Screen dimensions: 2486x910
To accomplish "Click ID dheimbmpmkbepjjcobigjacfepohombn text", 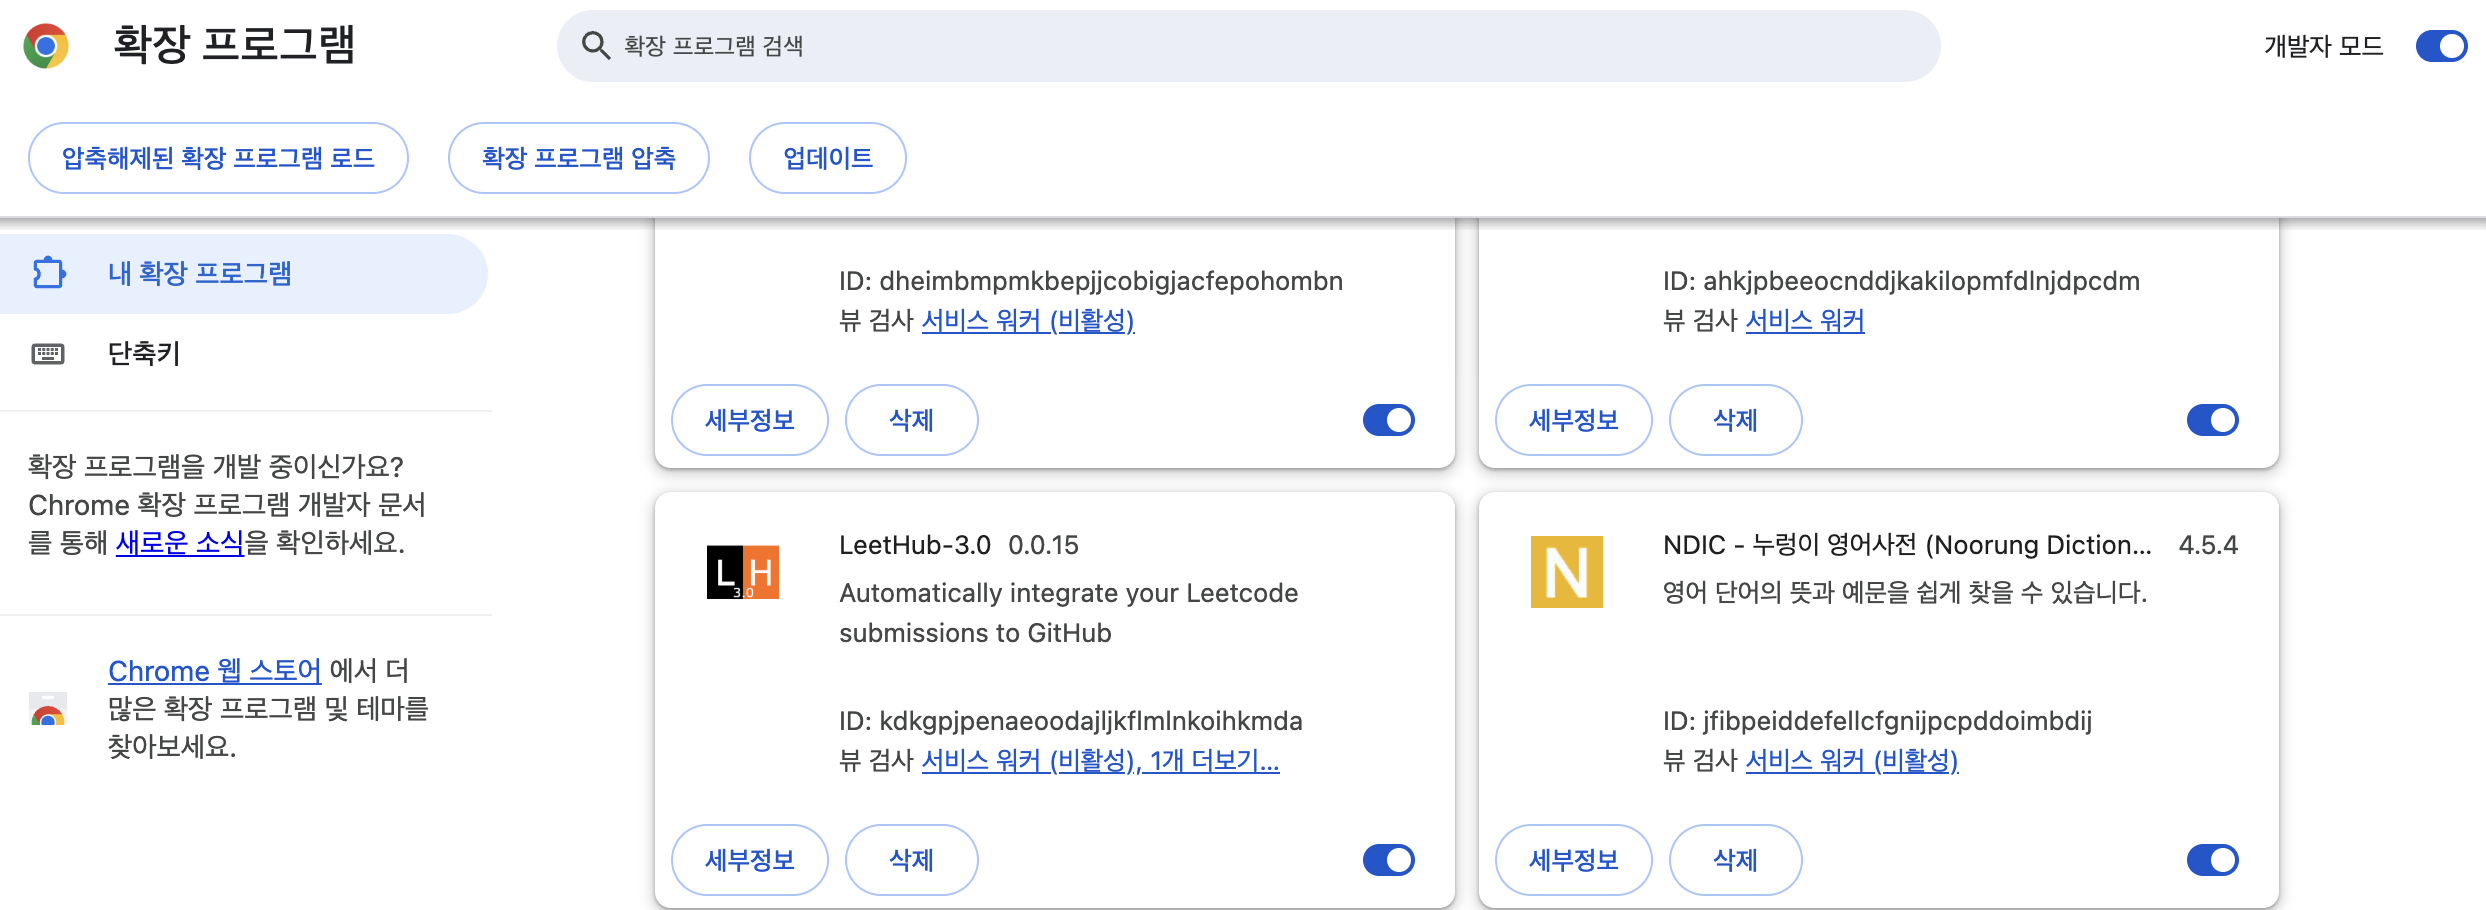I will (1091, 281).
